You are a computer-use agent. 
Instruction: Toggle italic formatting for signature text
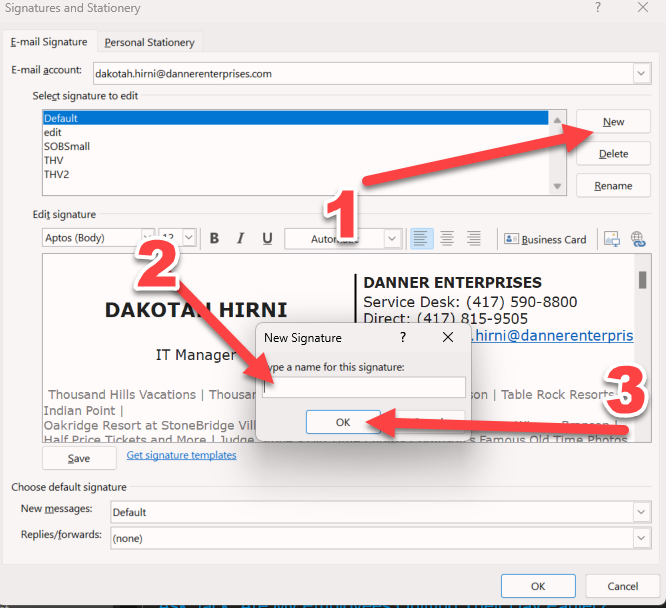(240, 239)
